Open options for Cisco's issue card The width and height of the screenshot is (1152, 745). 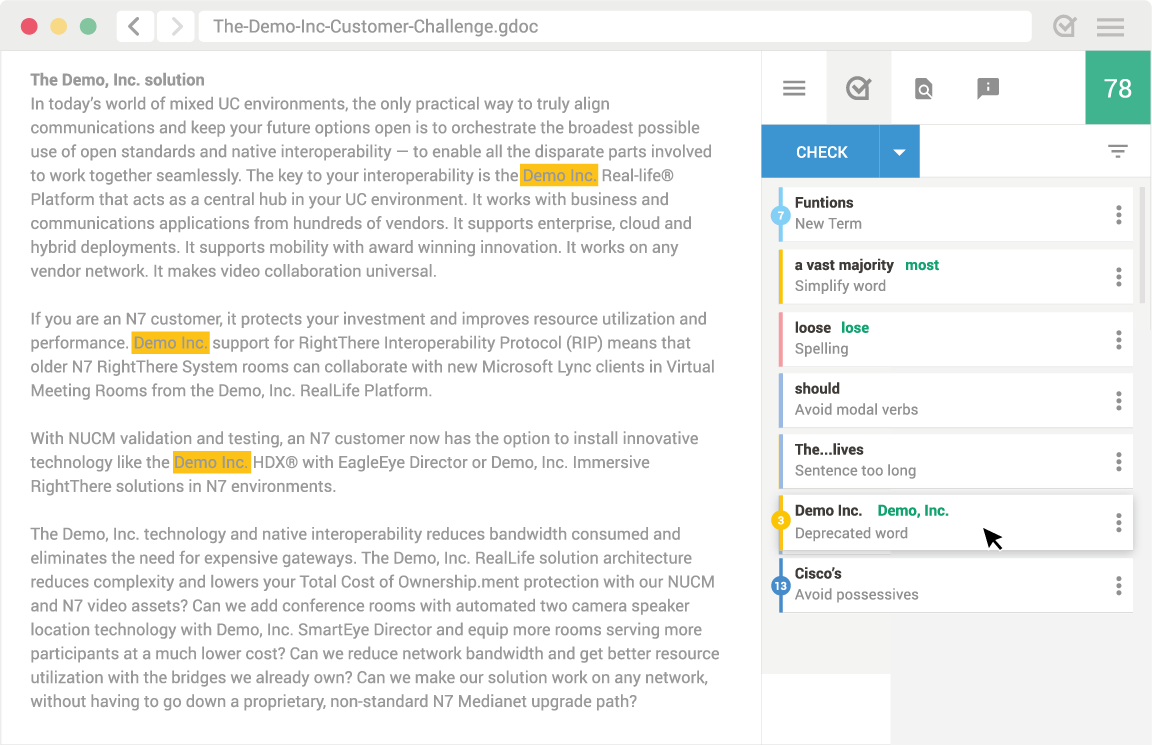click(1118, 585)
